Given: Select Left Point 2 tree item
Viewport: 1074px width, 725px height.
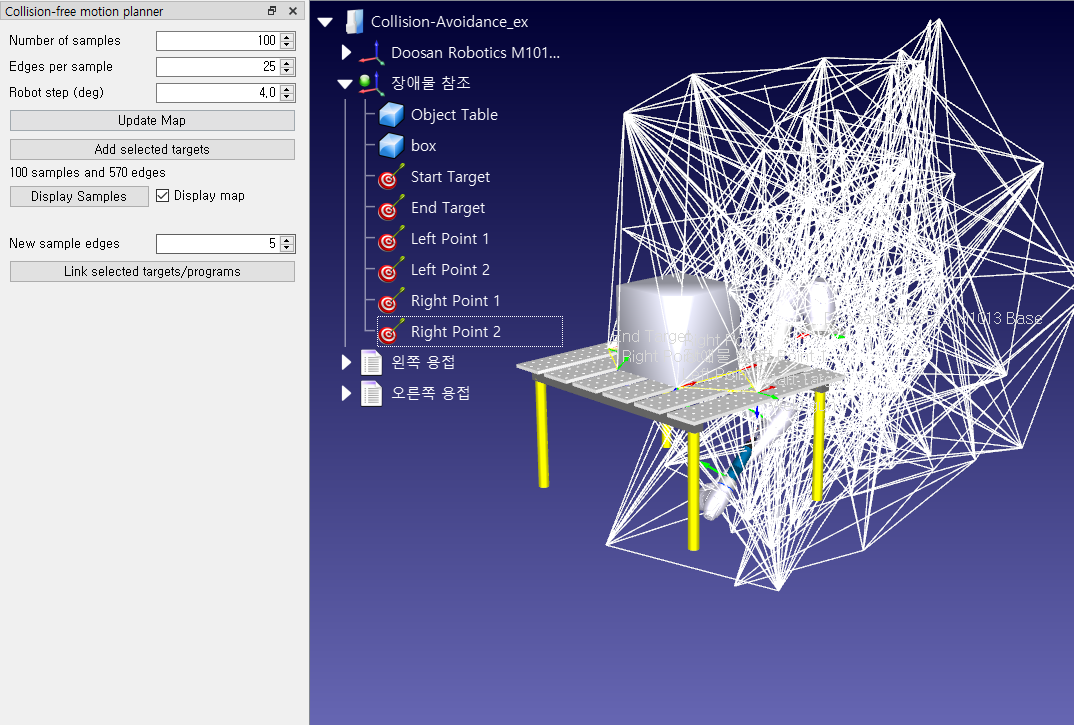Looking at the screenshot, I should 450,270.
